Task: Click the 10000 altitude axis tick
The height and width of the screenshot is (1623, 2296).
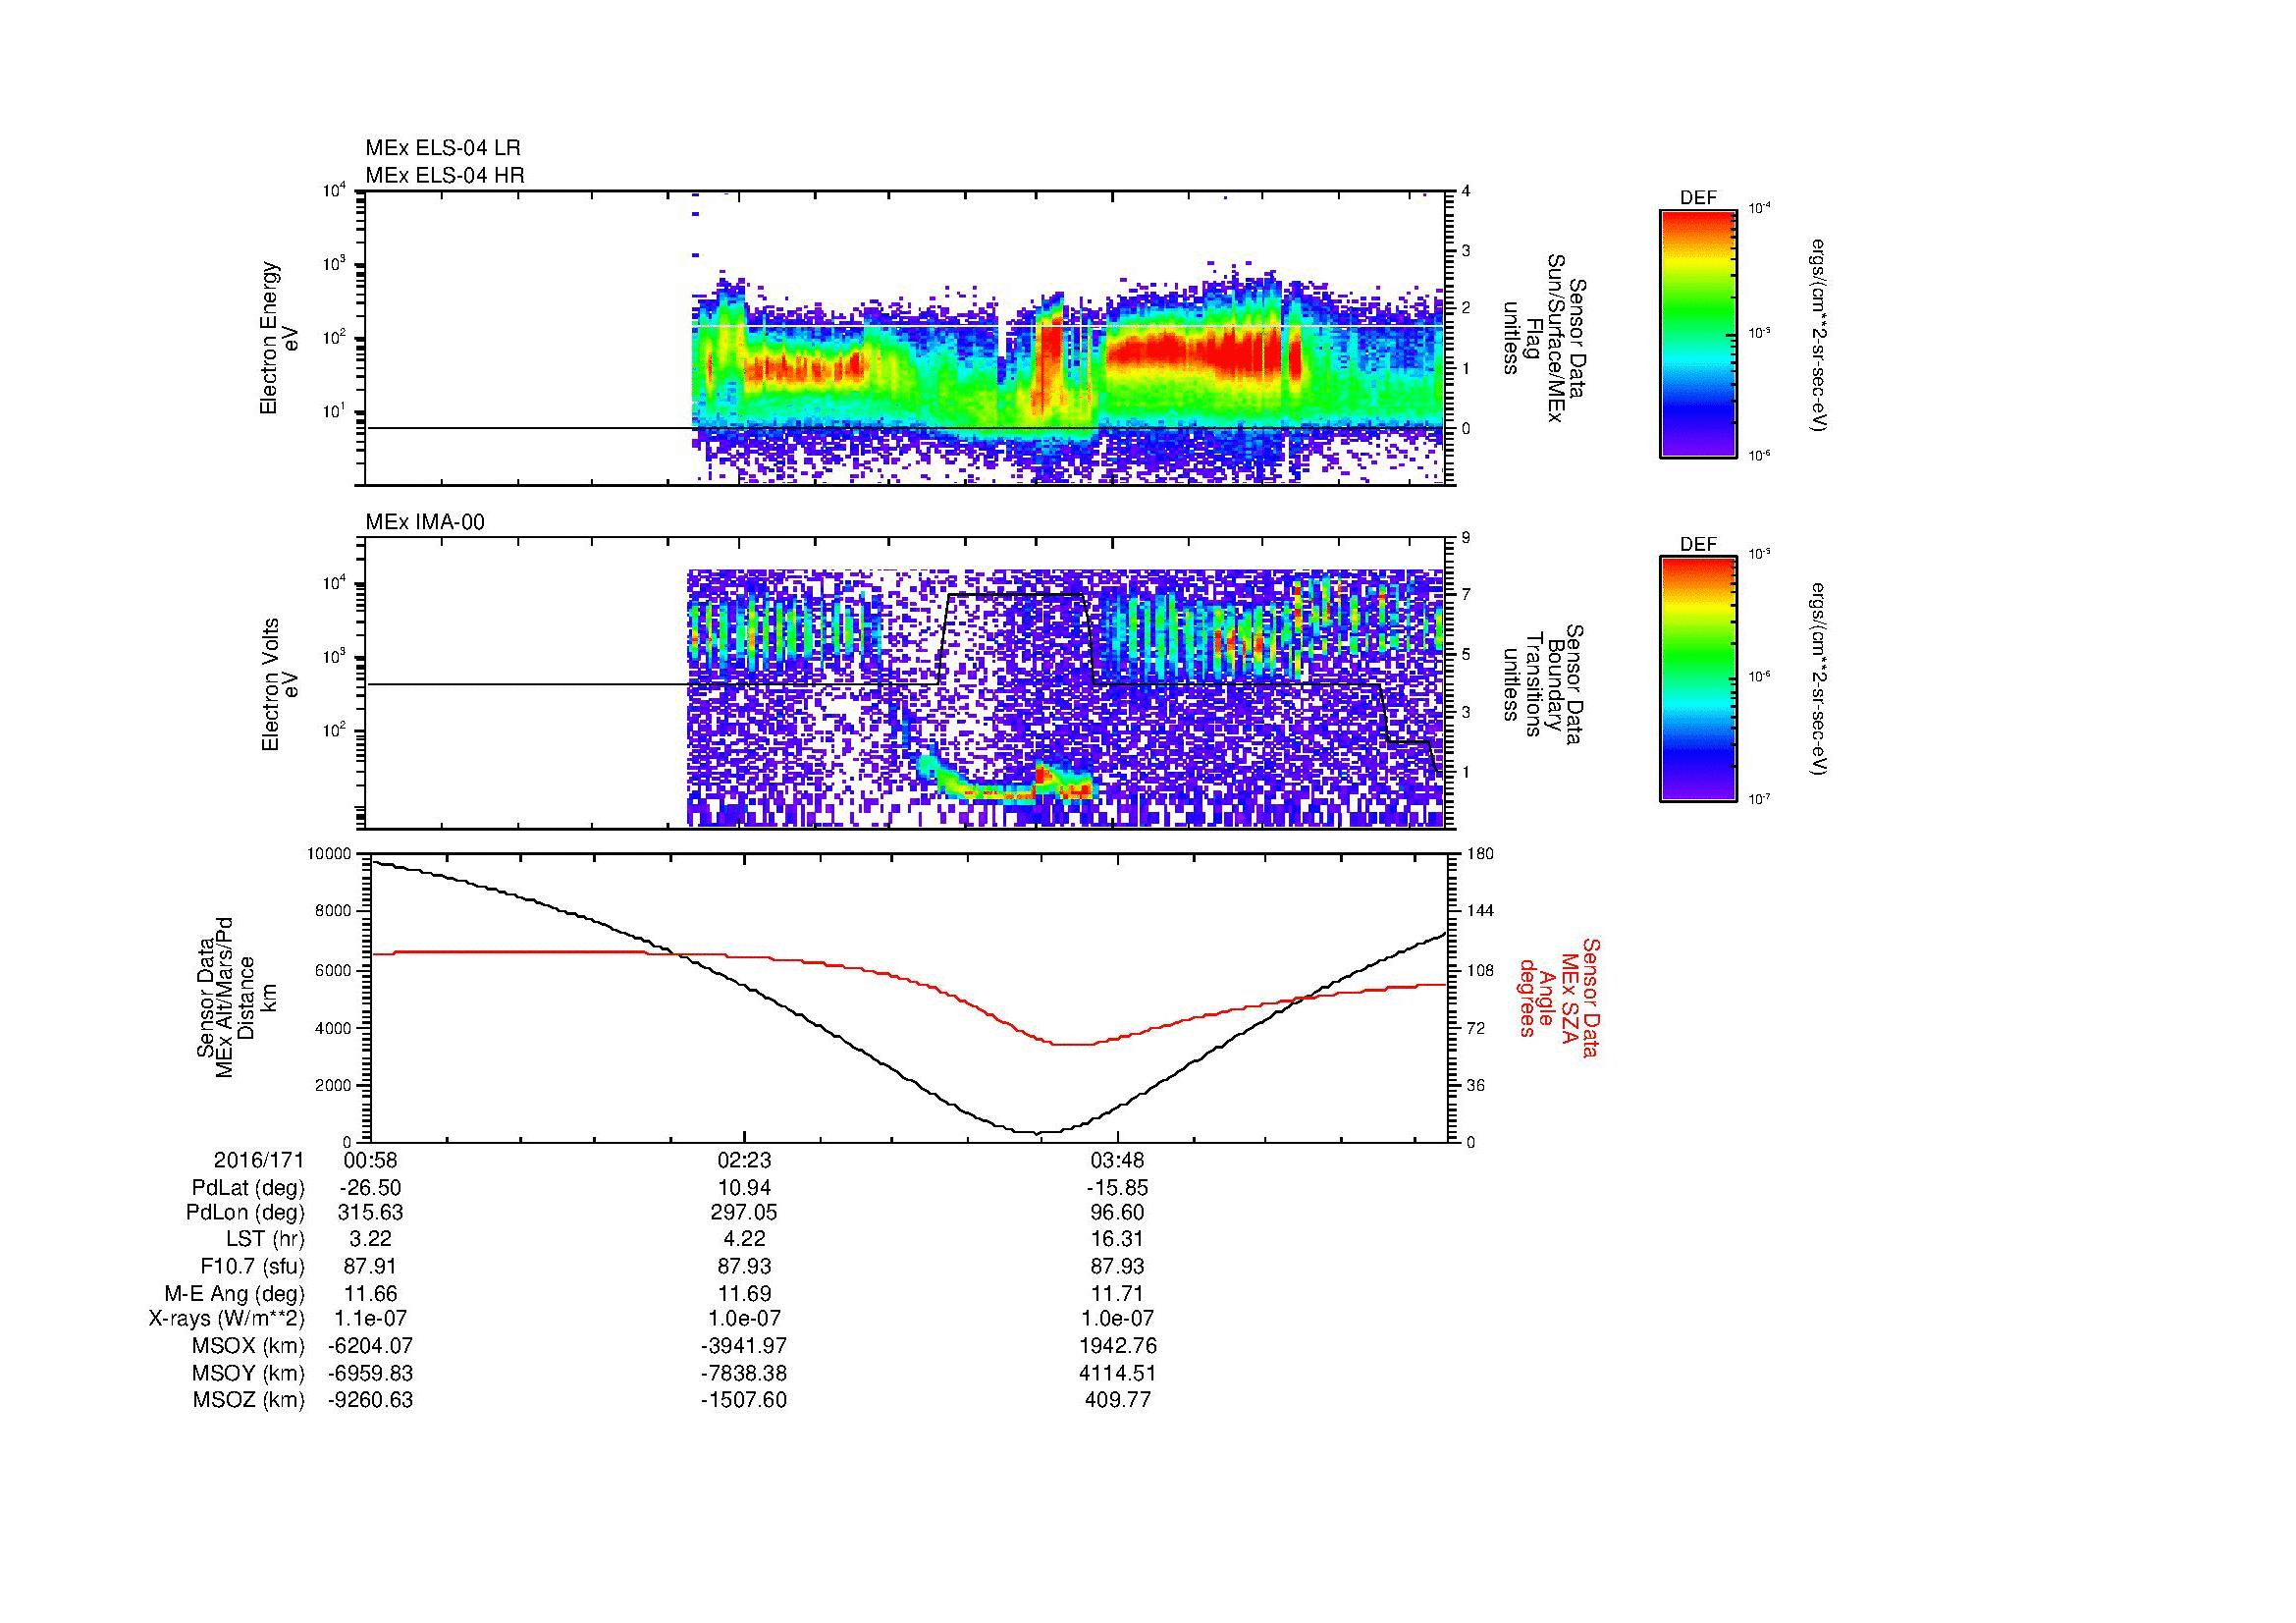Action: pos(329,854)
